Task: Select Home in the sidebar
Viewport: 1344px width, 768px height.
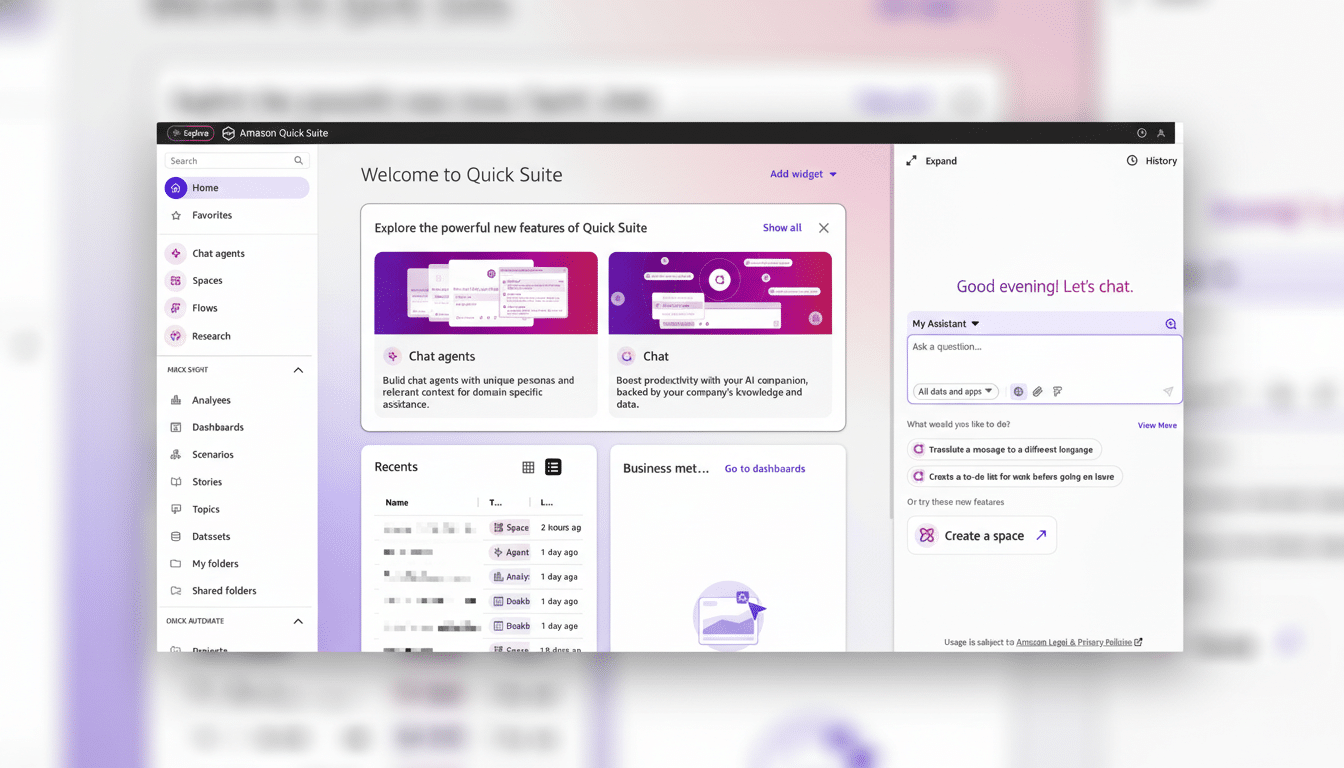Action: coord(237,188)
